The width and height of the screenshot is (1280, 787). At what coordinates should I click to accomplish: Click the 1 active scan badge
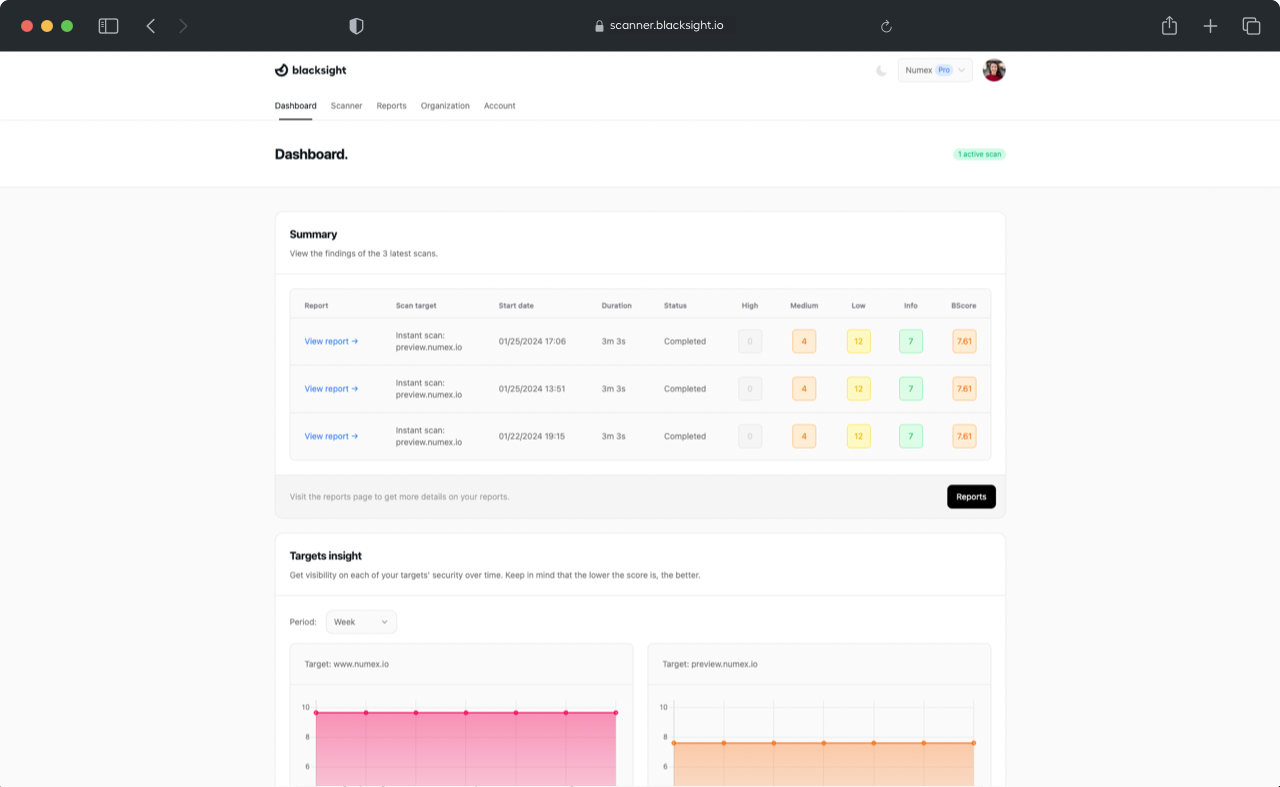[979, 154]
